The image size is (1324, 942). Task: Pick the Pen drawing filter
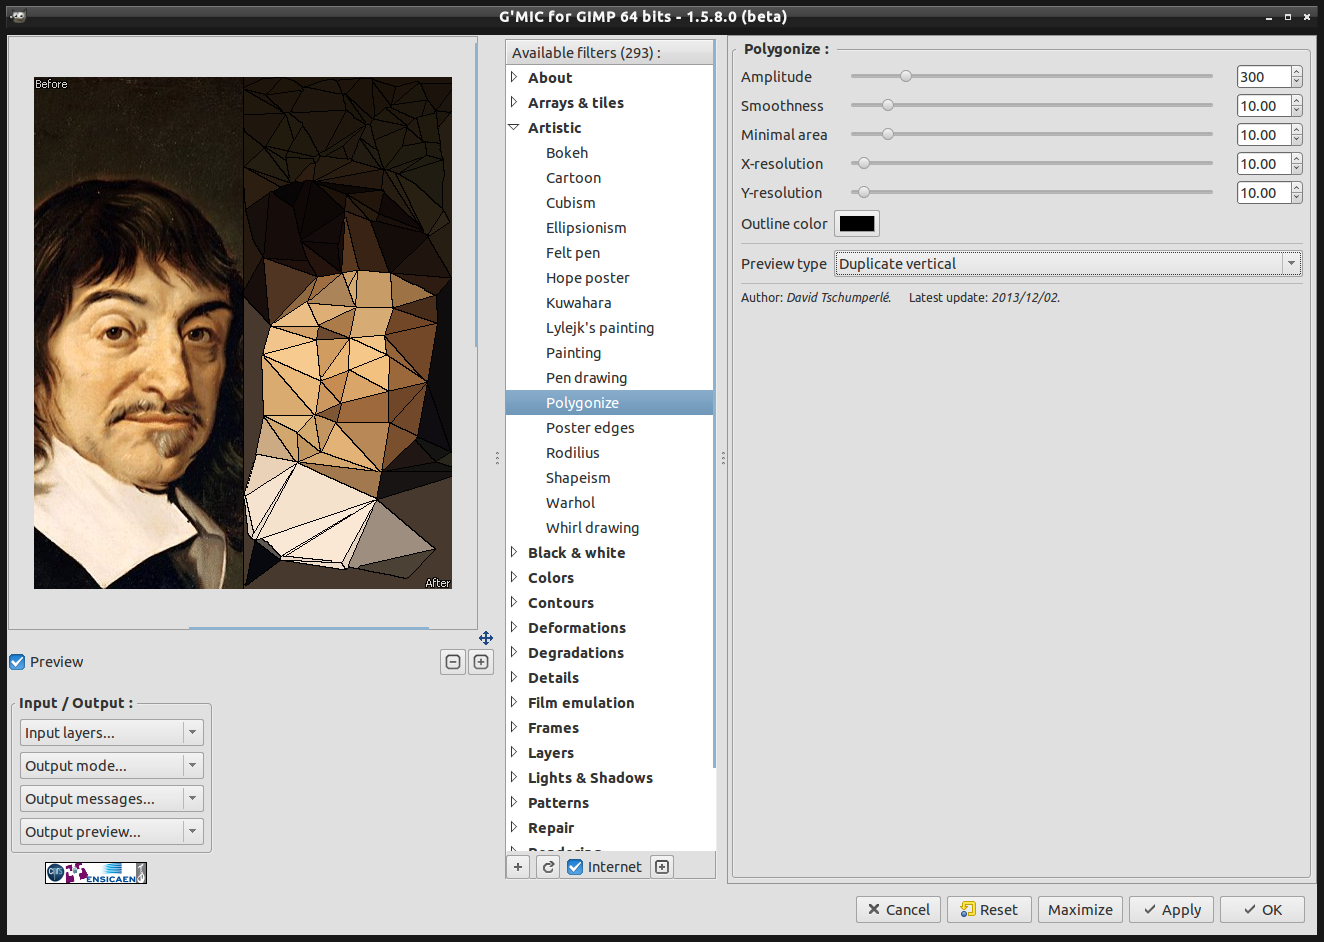point(586,378)
